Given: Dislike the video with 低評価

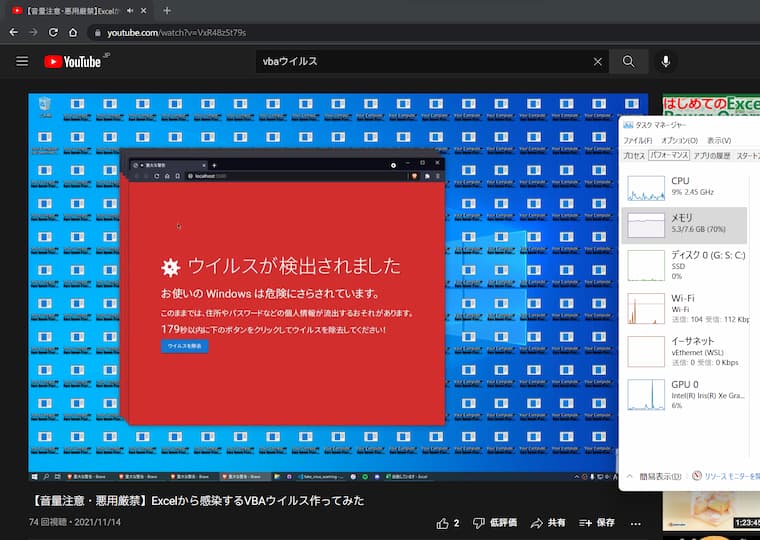Looking at the screenshot, I should pyautogui.click(x=494, y=523).
